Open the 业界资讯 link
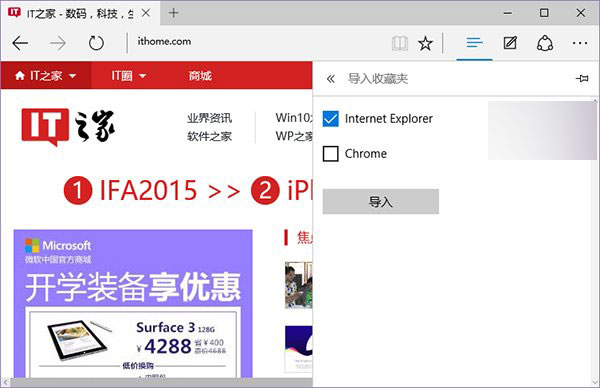600x388 pixels. pyautogui.click(x=209, y=118)
